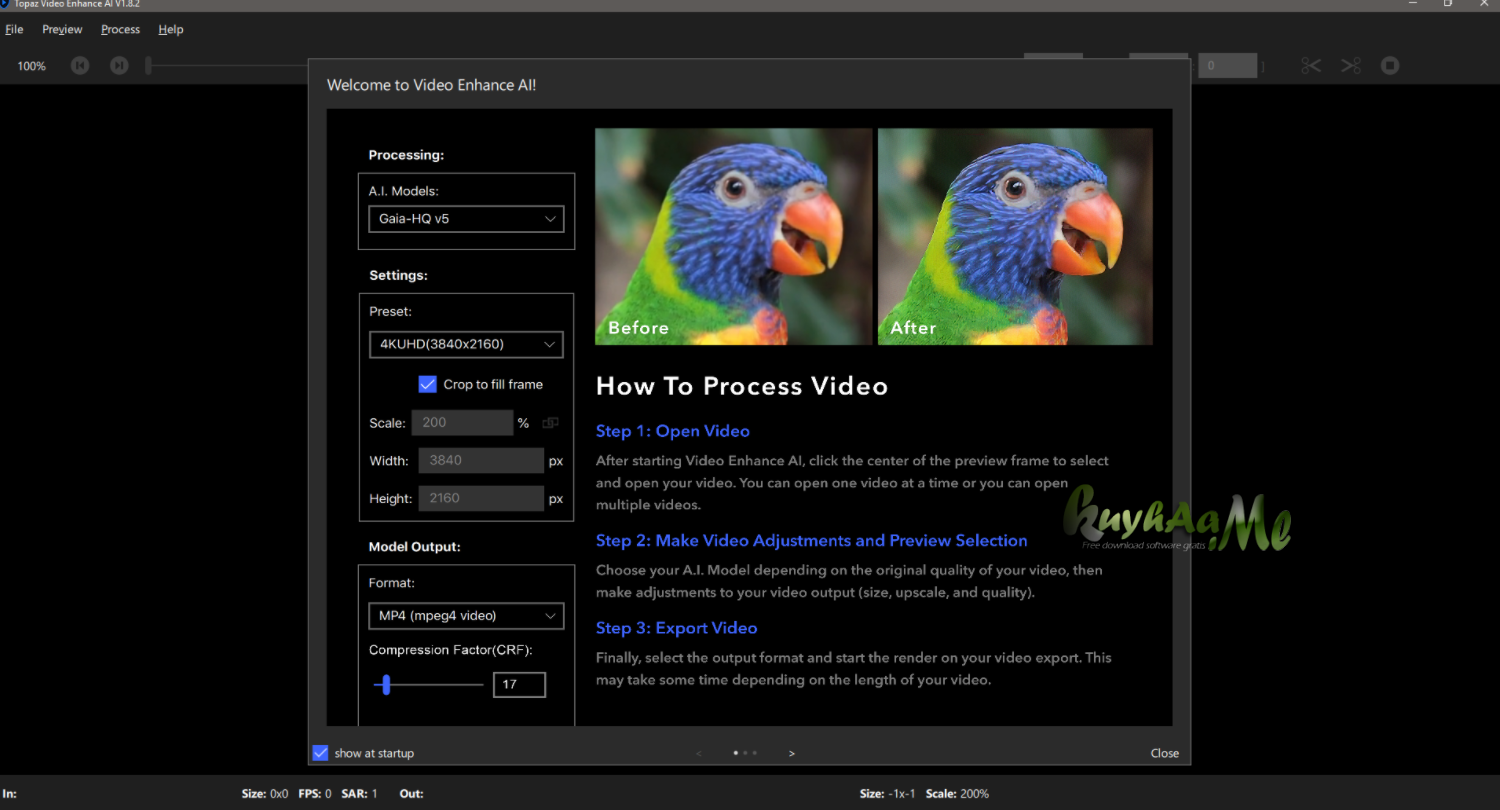The image size is (1500, 810).
Task: Click the Scale: 200% status bar entry
Action: (x=957, y=794)
